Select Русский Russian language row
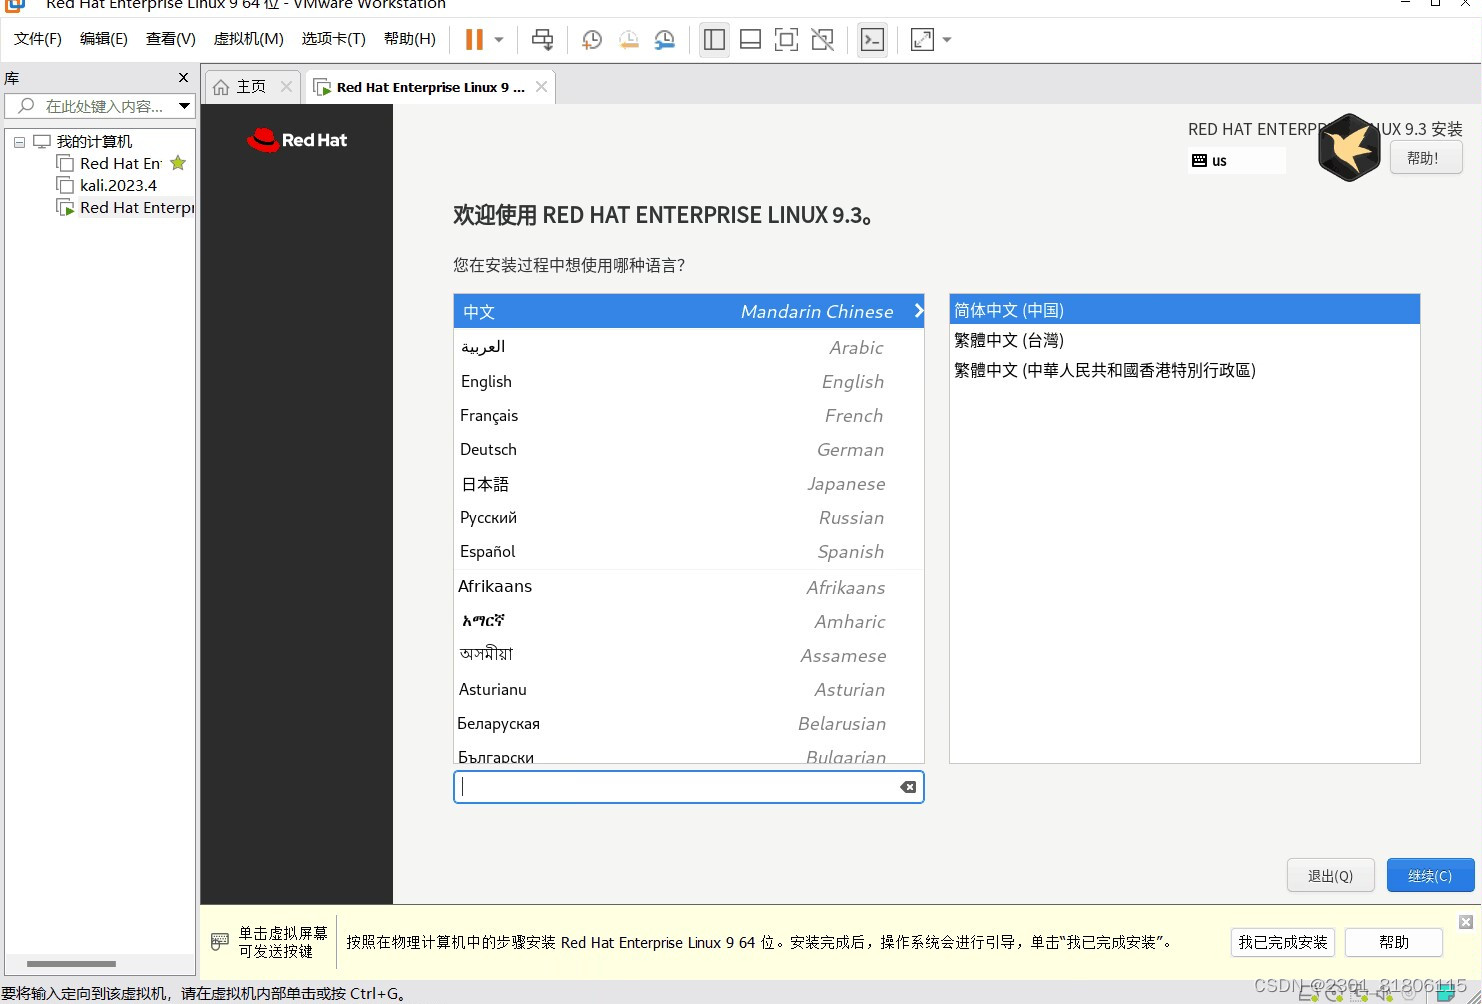1482x1004 pixels. click(688, 517)
